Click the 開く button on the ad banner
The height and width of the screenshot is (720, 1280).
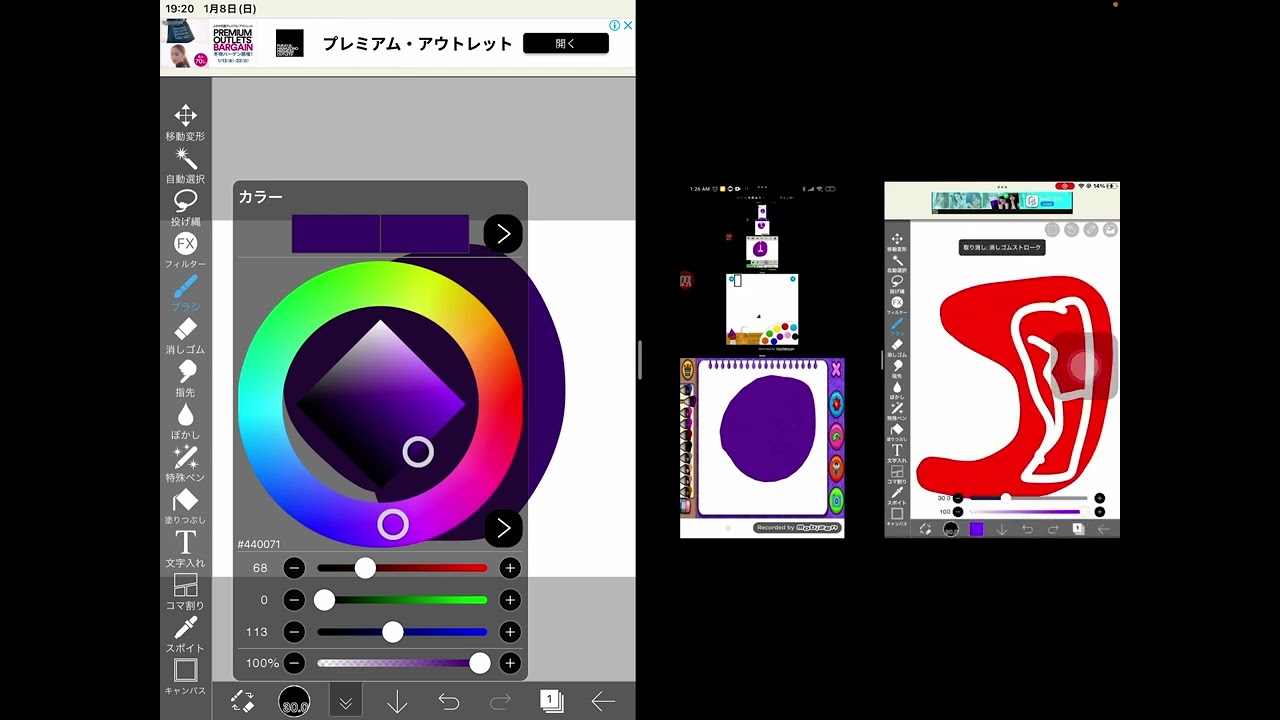[x=566, y=43]
